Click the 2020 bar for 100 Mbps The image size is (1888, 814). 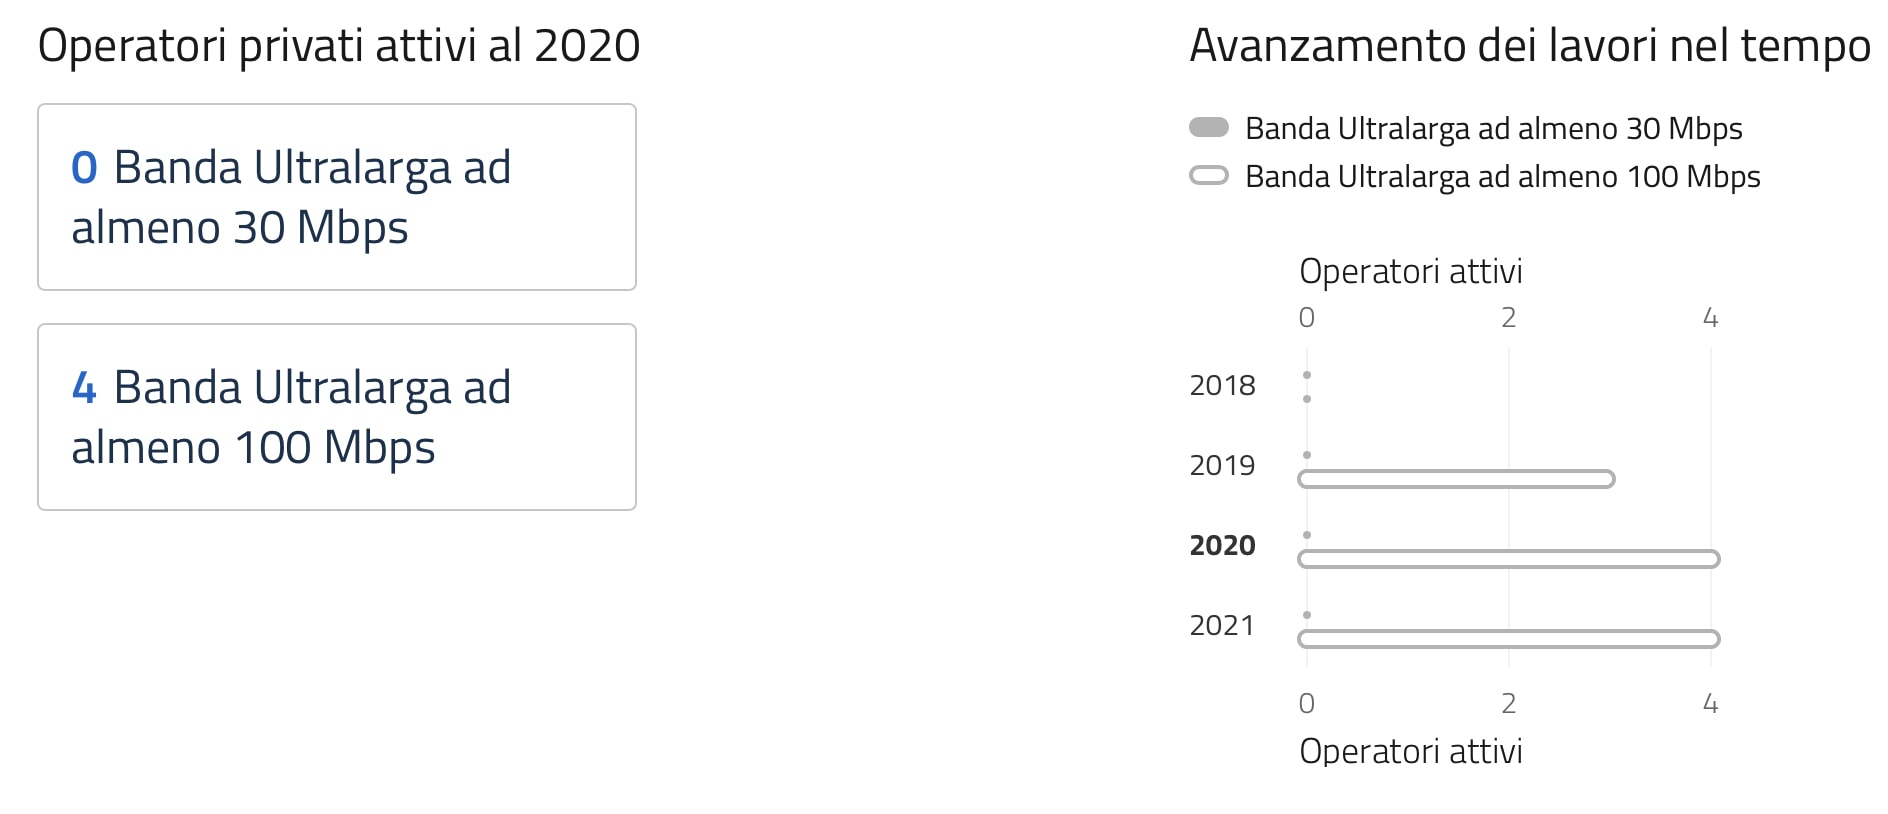(x=1508, y=559)
